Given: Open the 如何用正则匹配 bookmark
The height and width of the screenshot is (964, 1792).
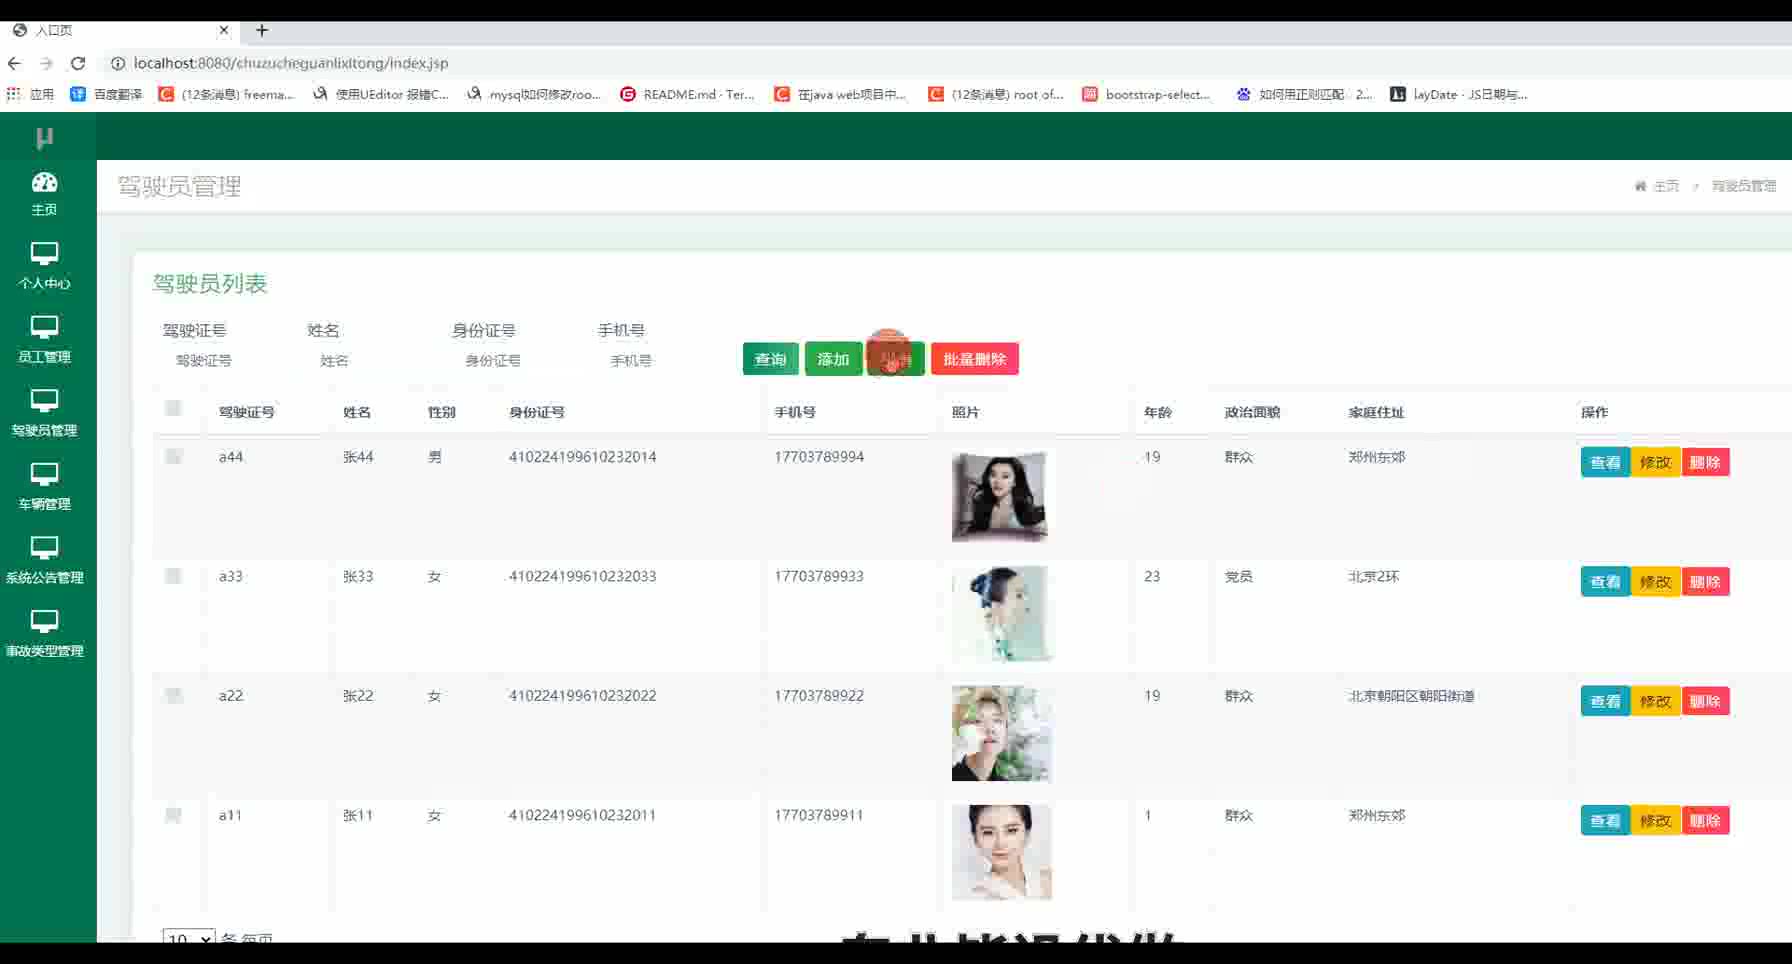Looking at the screenshot, I should (1304, 94).
